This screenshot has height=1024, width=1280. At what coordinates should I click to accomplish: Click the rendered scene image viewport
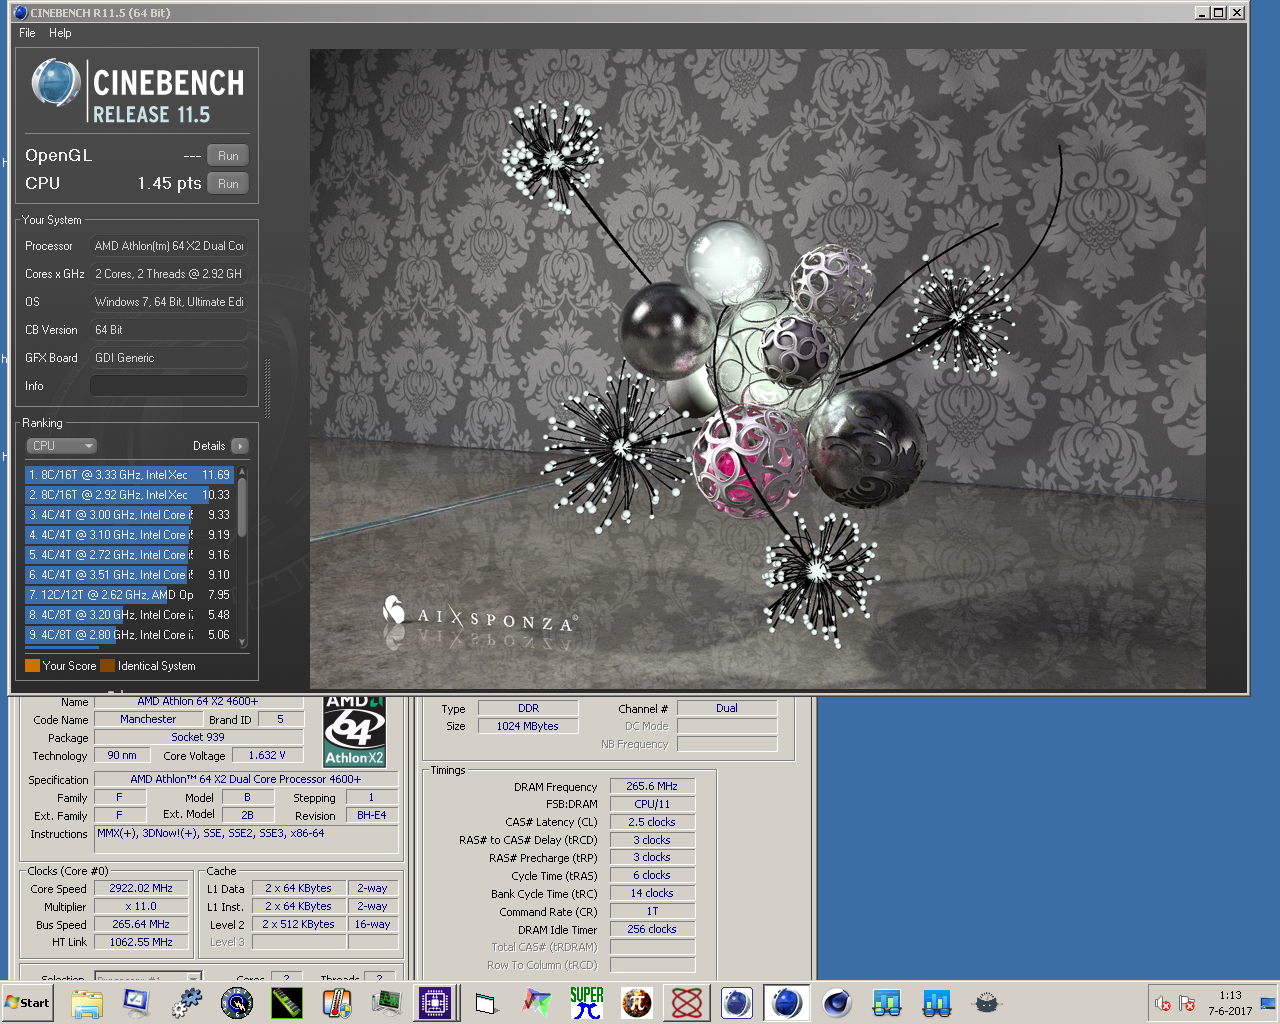757,369
